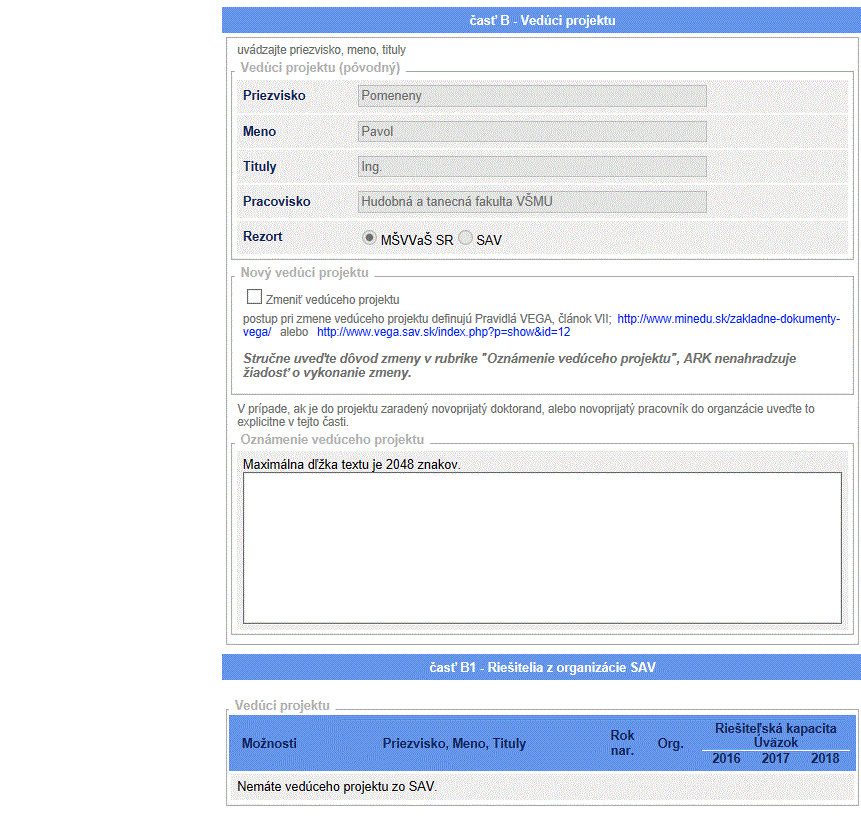Screen dimensions: 861x819
Task: Click the Meno field containing Pavol
Action: click(x=532, y=132)
